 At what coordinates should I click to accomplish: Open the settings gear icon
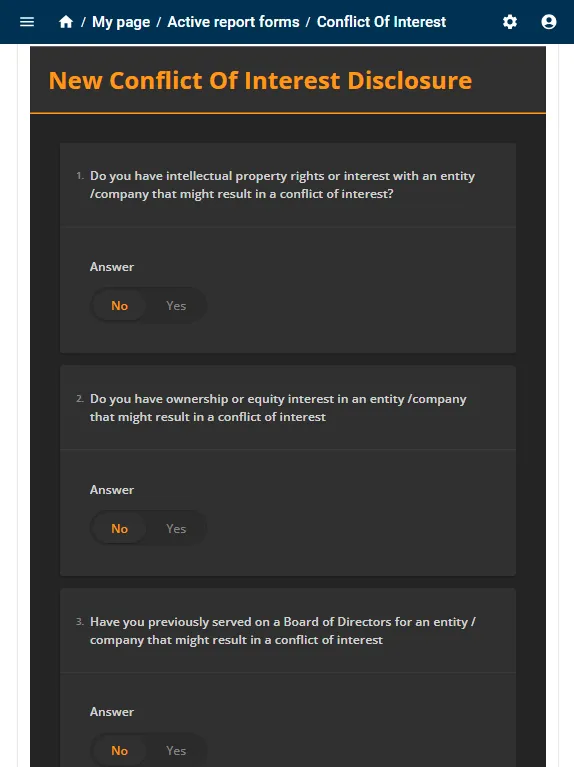[510, 22]
